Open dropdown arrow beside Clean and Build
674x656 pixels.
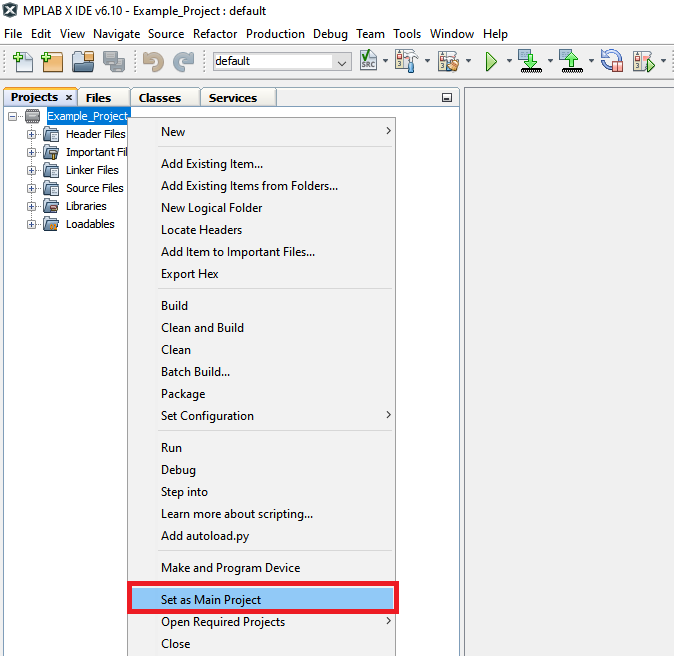tap(469, 61)
